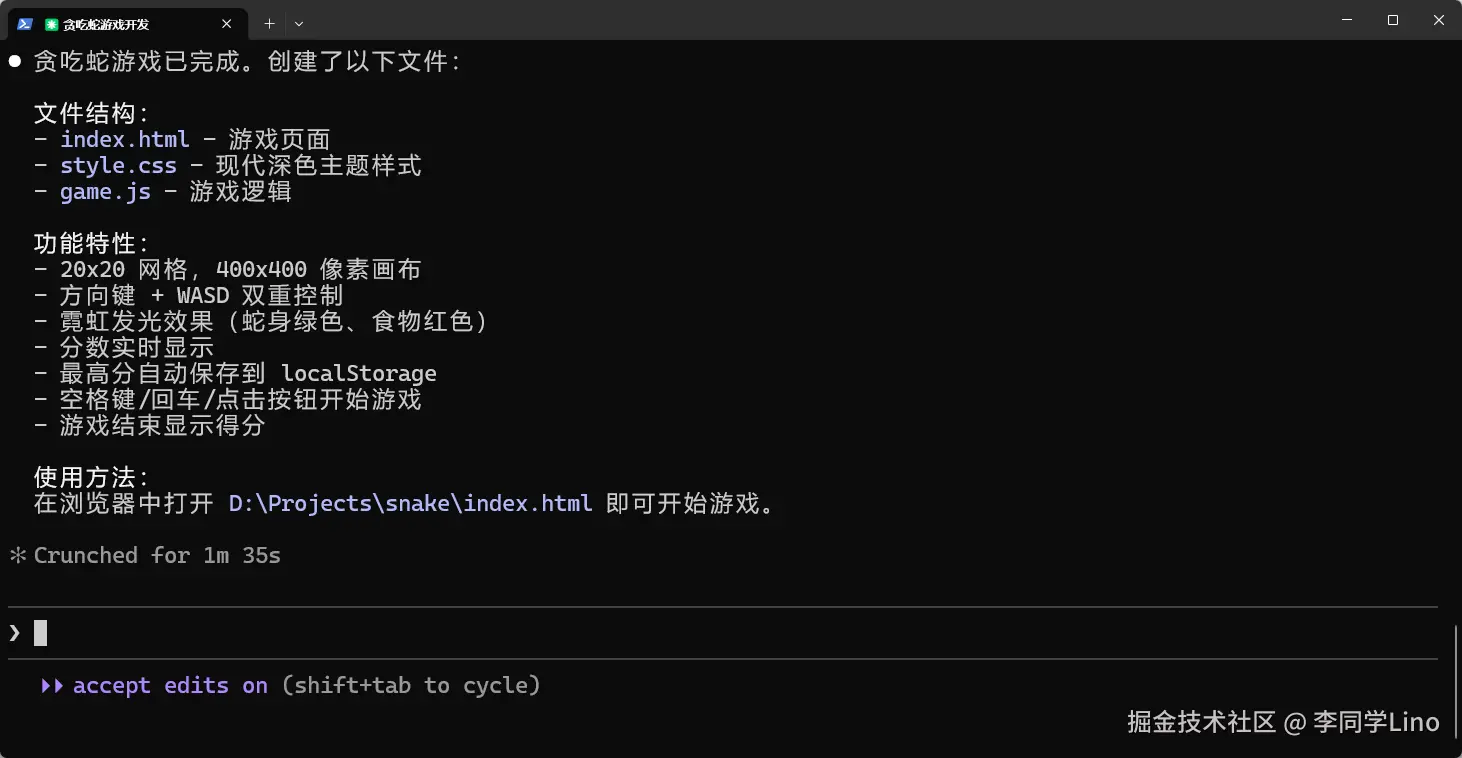Close the 贪吃蛇游戏开发 tab
The image size is (1462, 758).
pos(227,24)
